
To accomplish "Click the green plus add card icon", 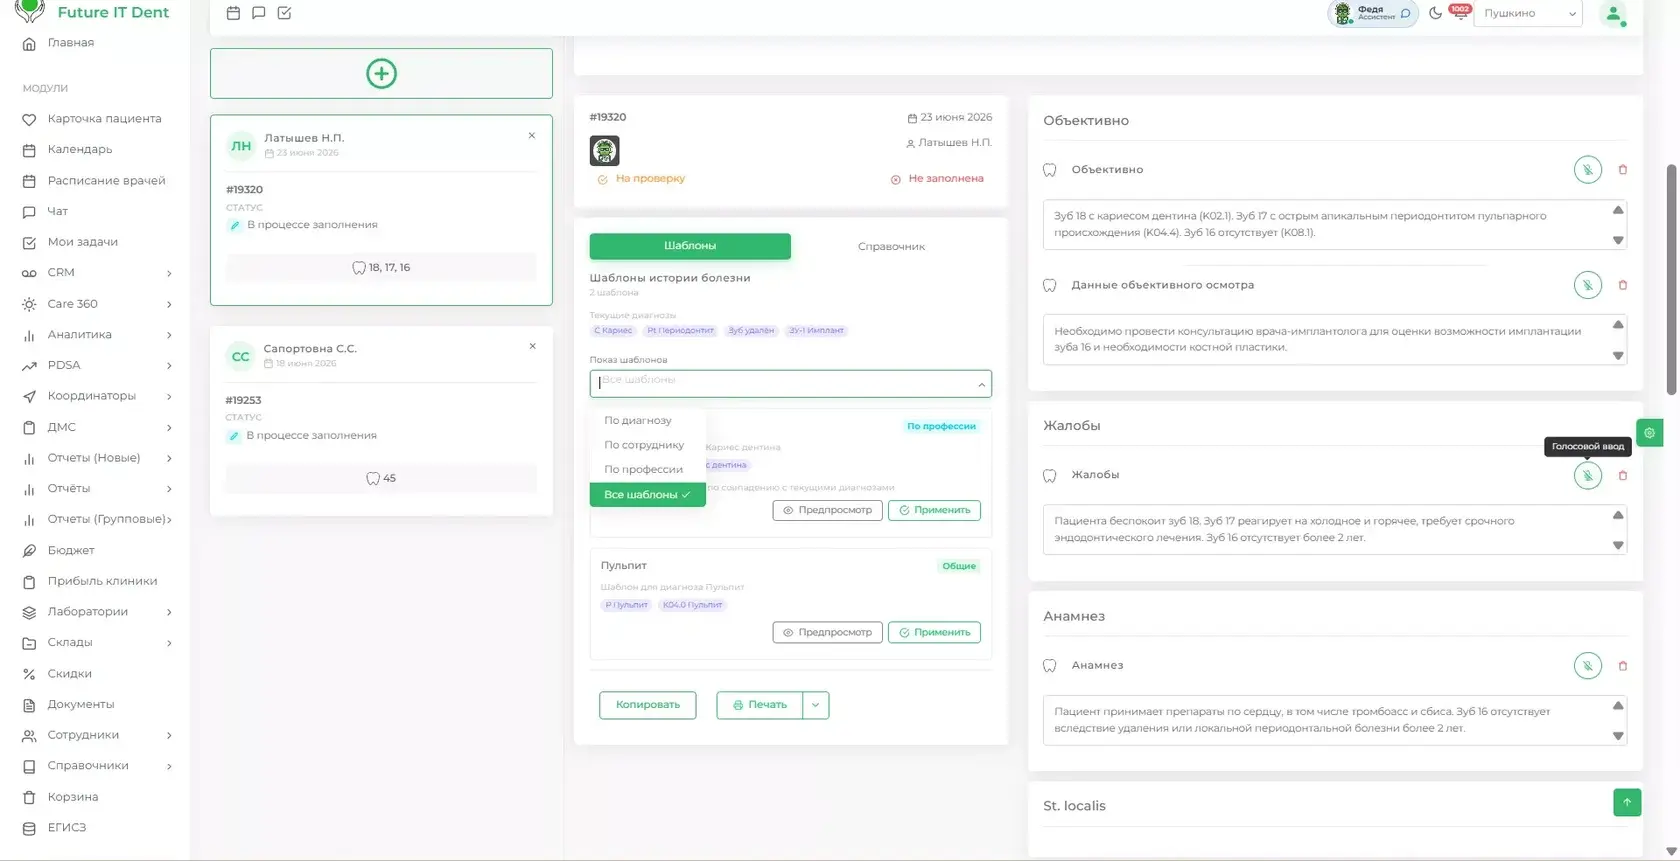I will (381, 73).
